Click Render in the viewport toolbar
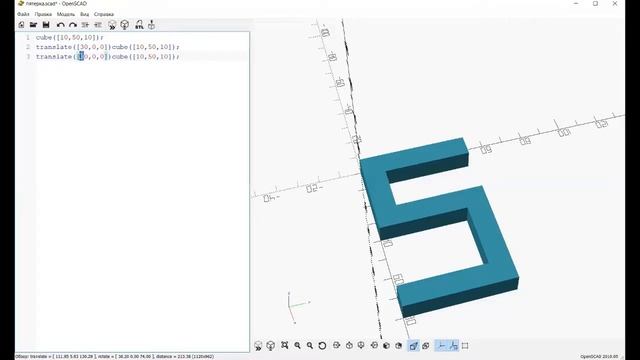This screenshot has width=640, height=360. tap(271, 346)
